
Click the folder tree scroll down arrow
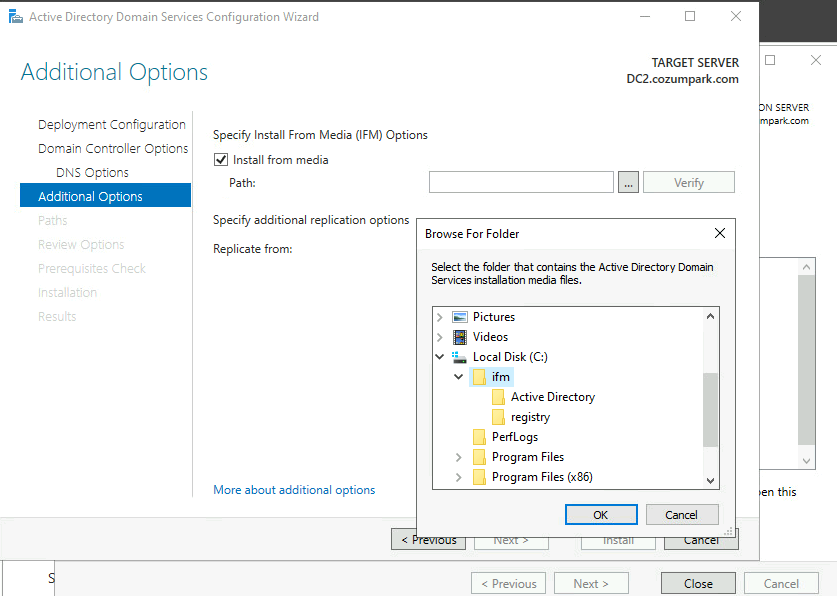pyautogui.click(x=710, y=480)
